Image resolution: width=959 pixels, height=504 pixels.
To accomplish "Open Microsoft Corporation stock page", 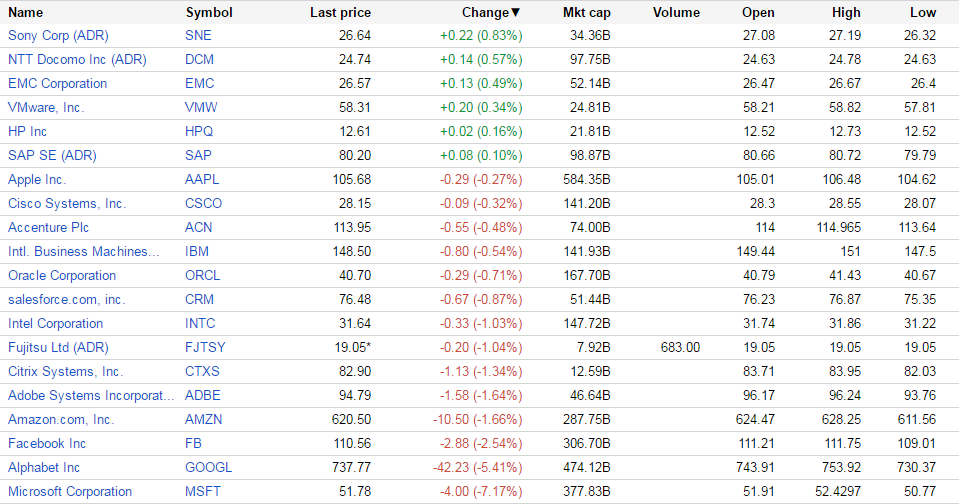I will (70, 491).
